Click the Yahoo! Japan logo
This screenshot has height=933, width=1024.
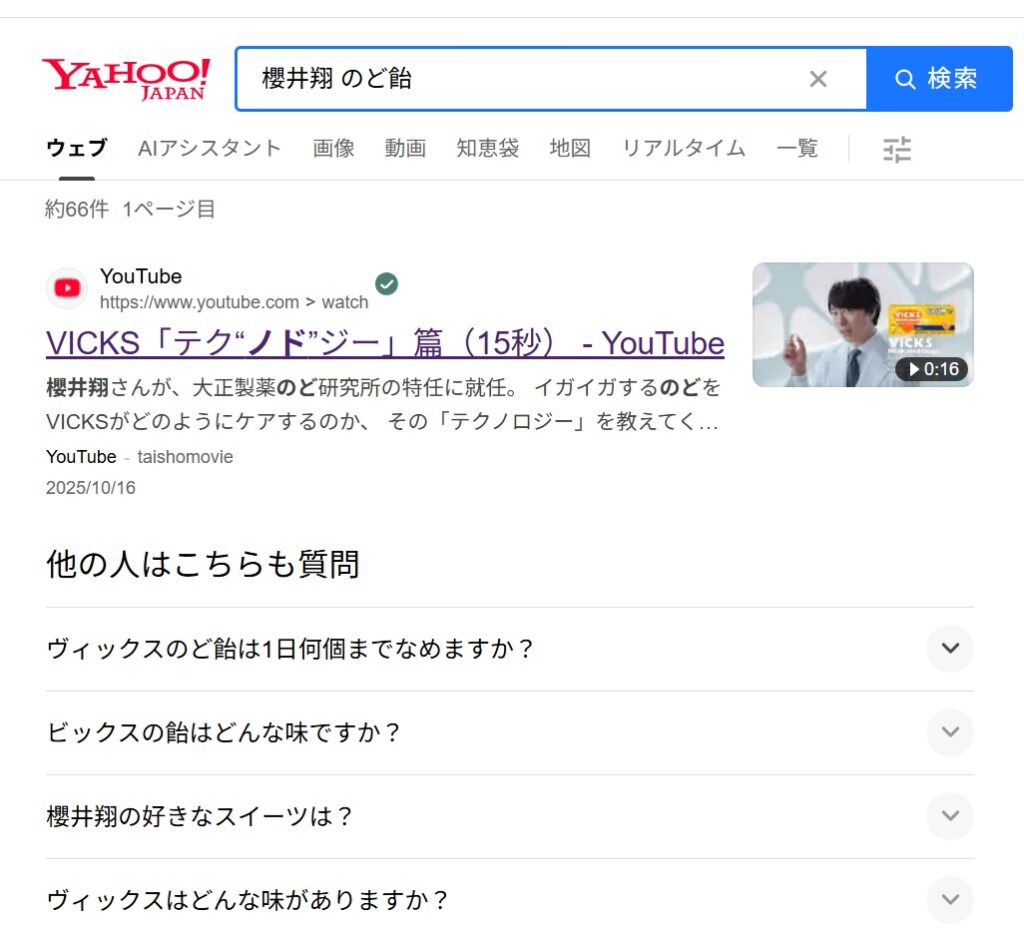tap(126, 79)
